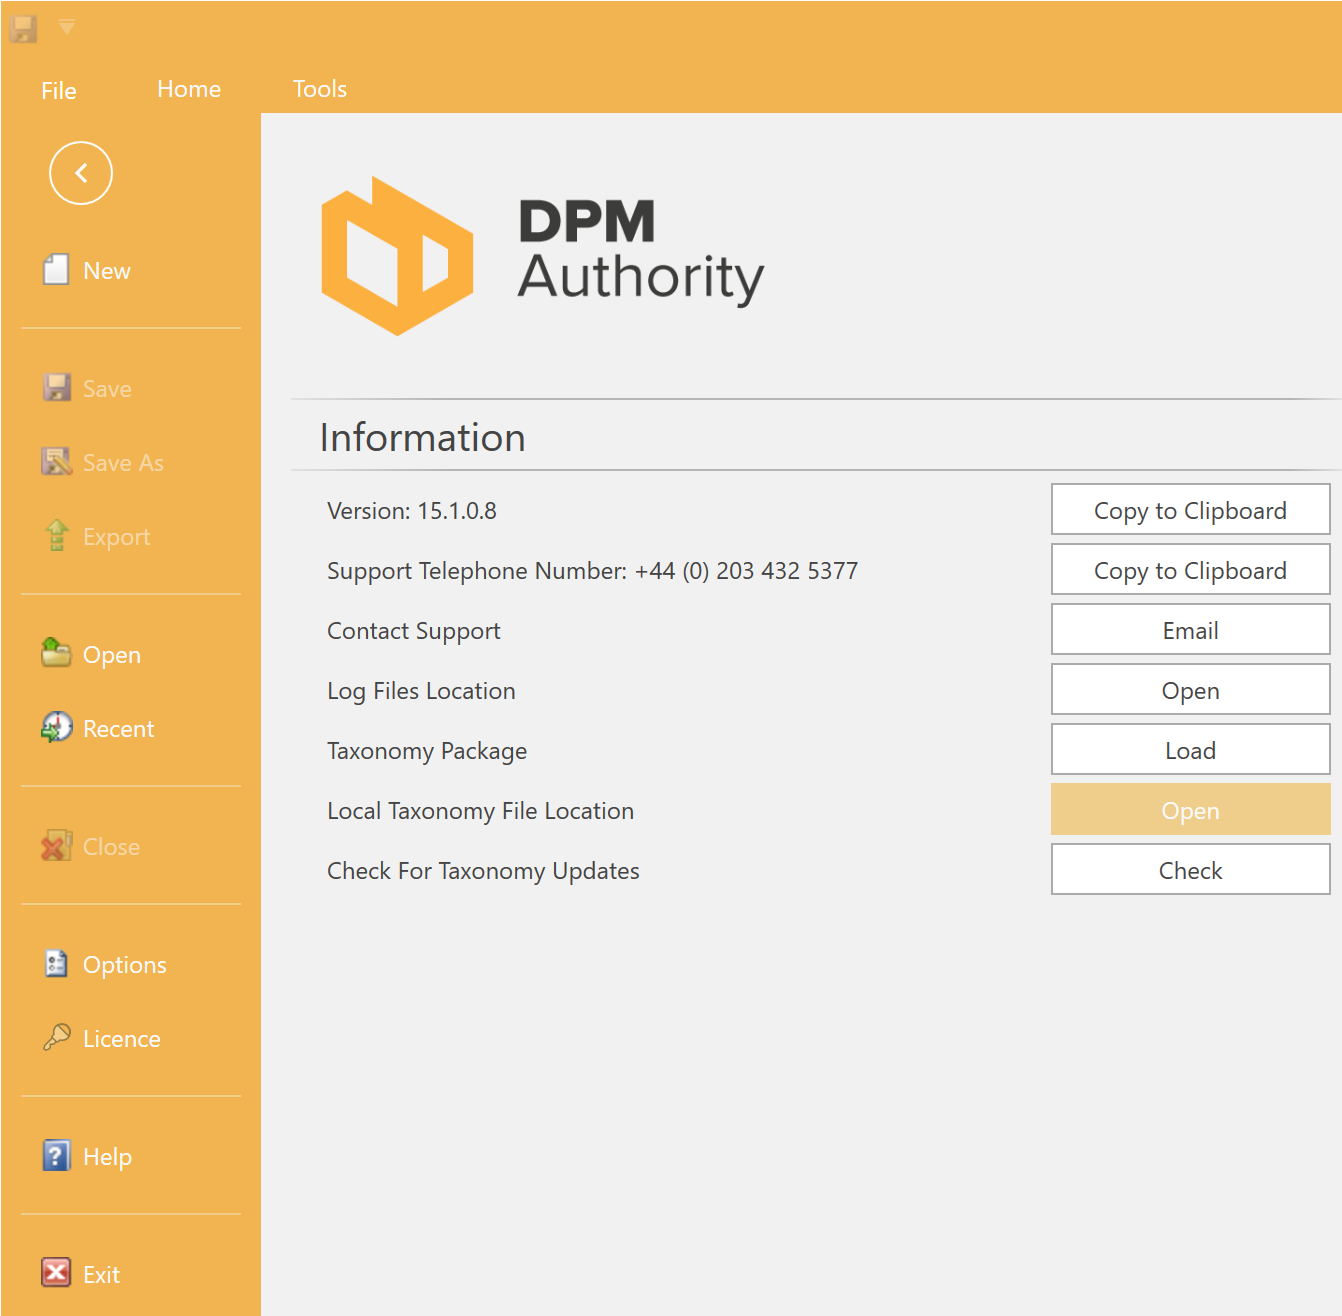Click the Save text in the sidebar
The image size is (1342, 1316).
(107, 389)
